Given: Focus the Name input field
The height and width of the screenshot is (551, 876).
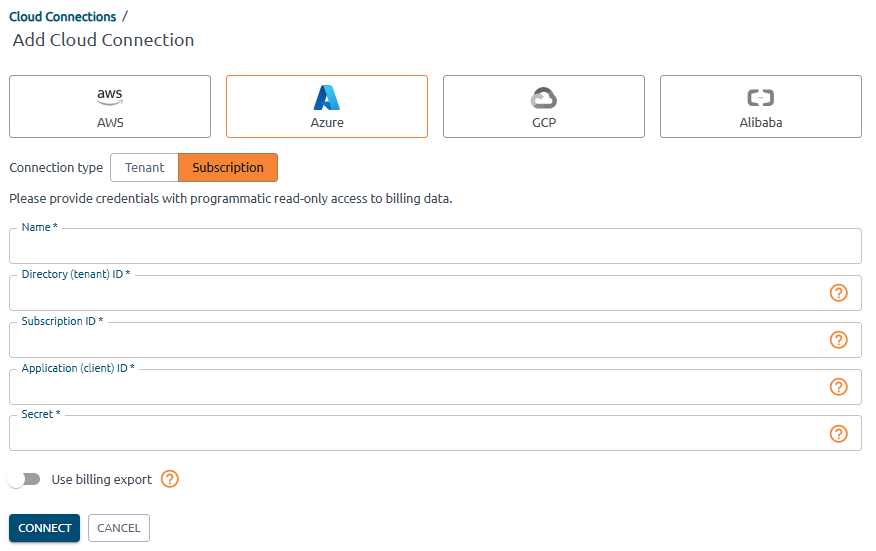Looking at the screenshot, I should pos(435,247).
